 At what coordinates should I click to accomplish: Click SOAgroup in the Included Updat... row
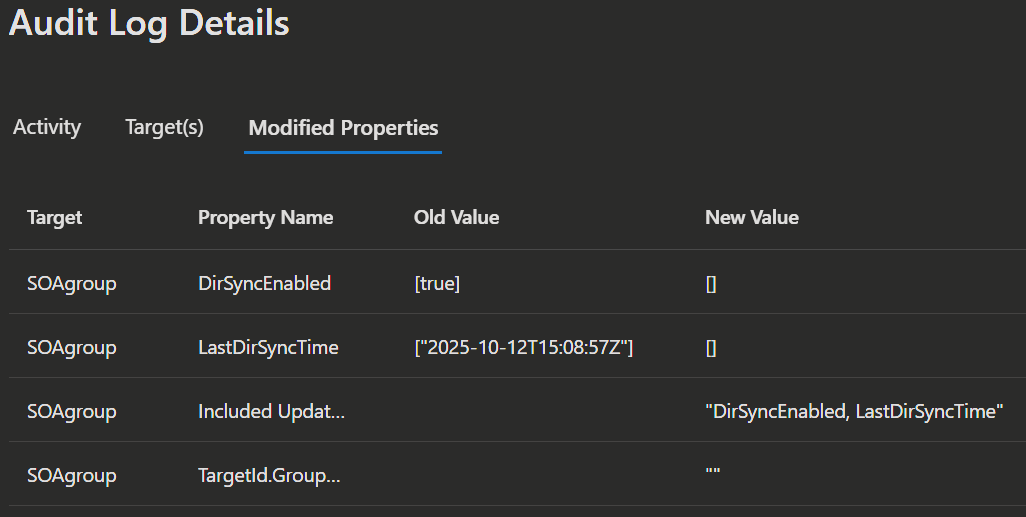[x=72, y=412]
